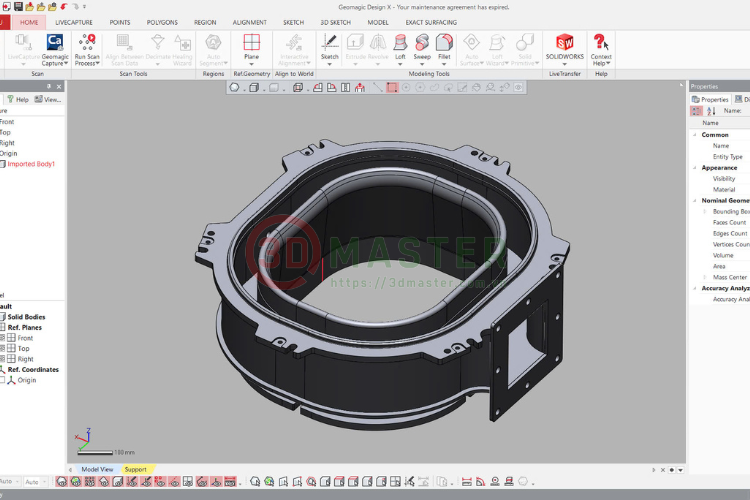Collapse the Appearance properties section
Image resolution: width=750 pixels, height=500 pixels.
[695, 168]
